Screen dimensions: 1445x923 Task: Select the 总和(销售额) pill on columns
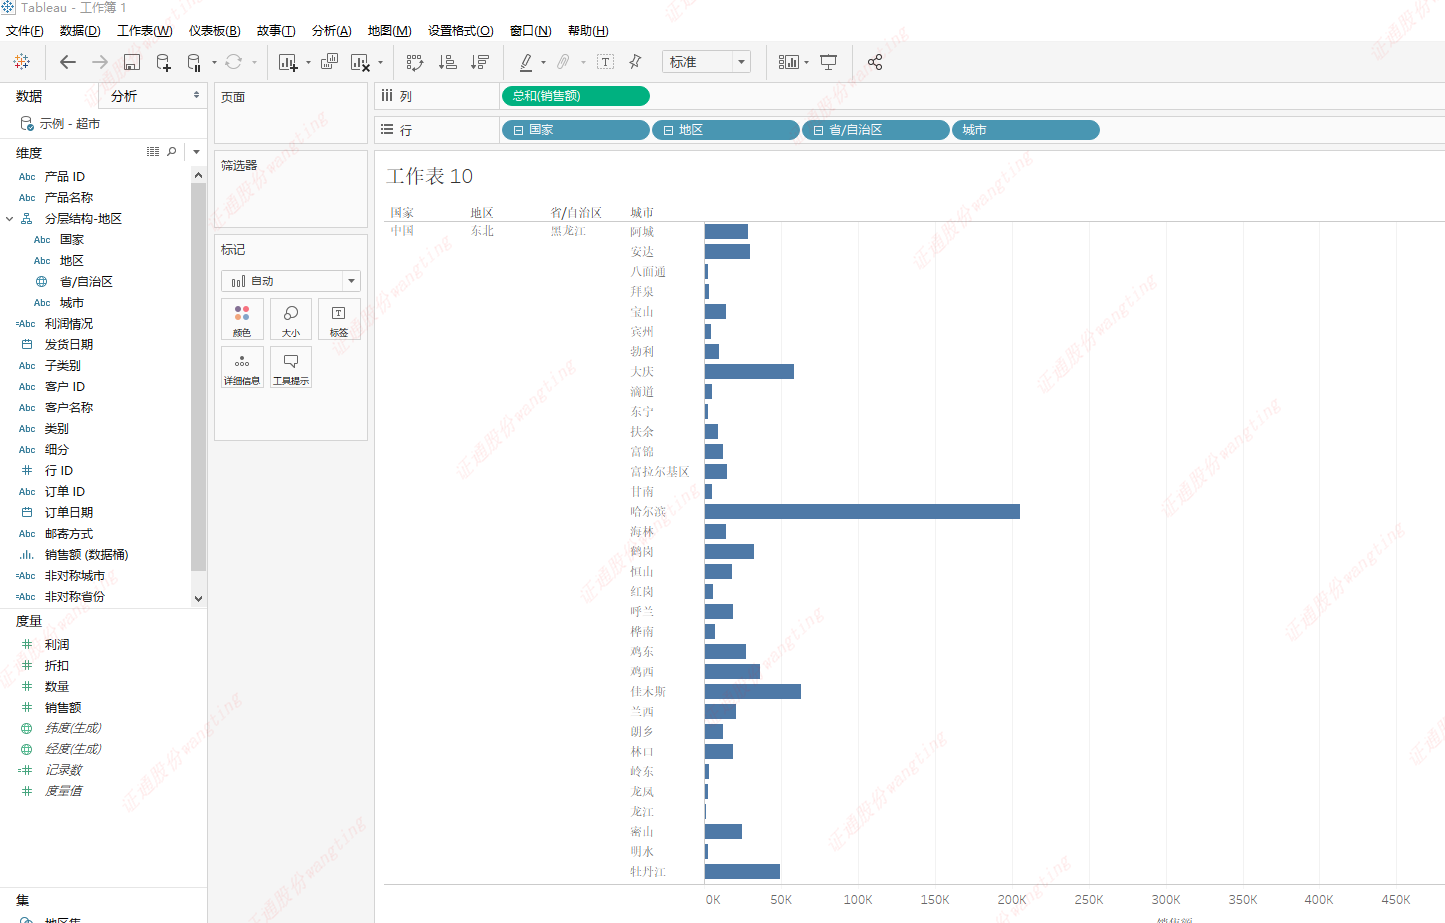tap(575, 96)
